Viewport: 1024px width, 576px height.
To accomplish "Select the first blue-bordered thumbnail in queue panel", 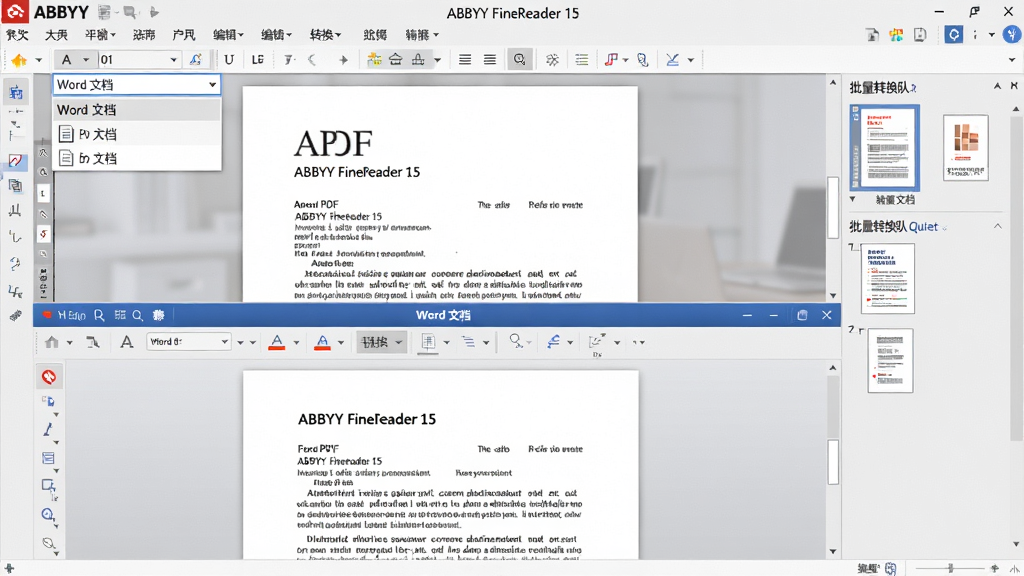I will tap(884, 148).
